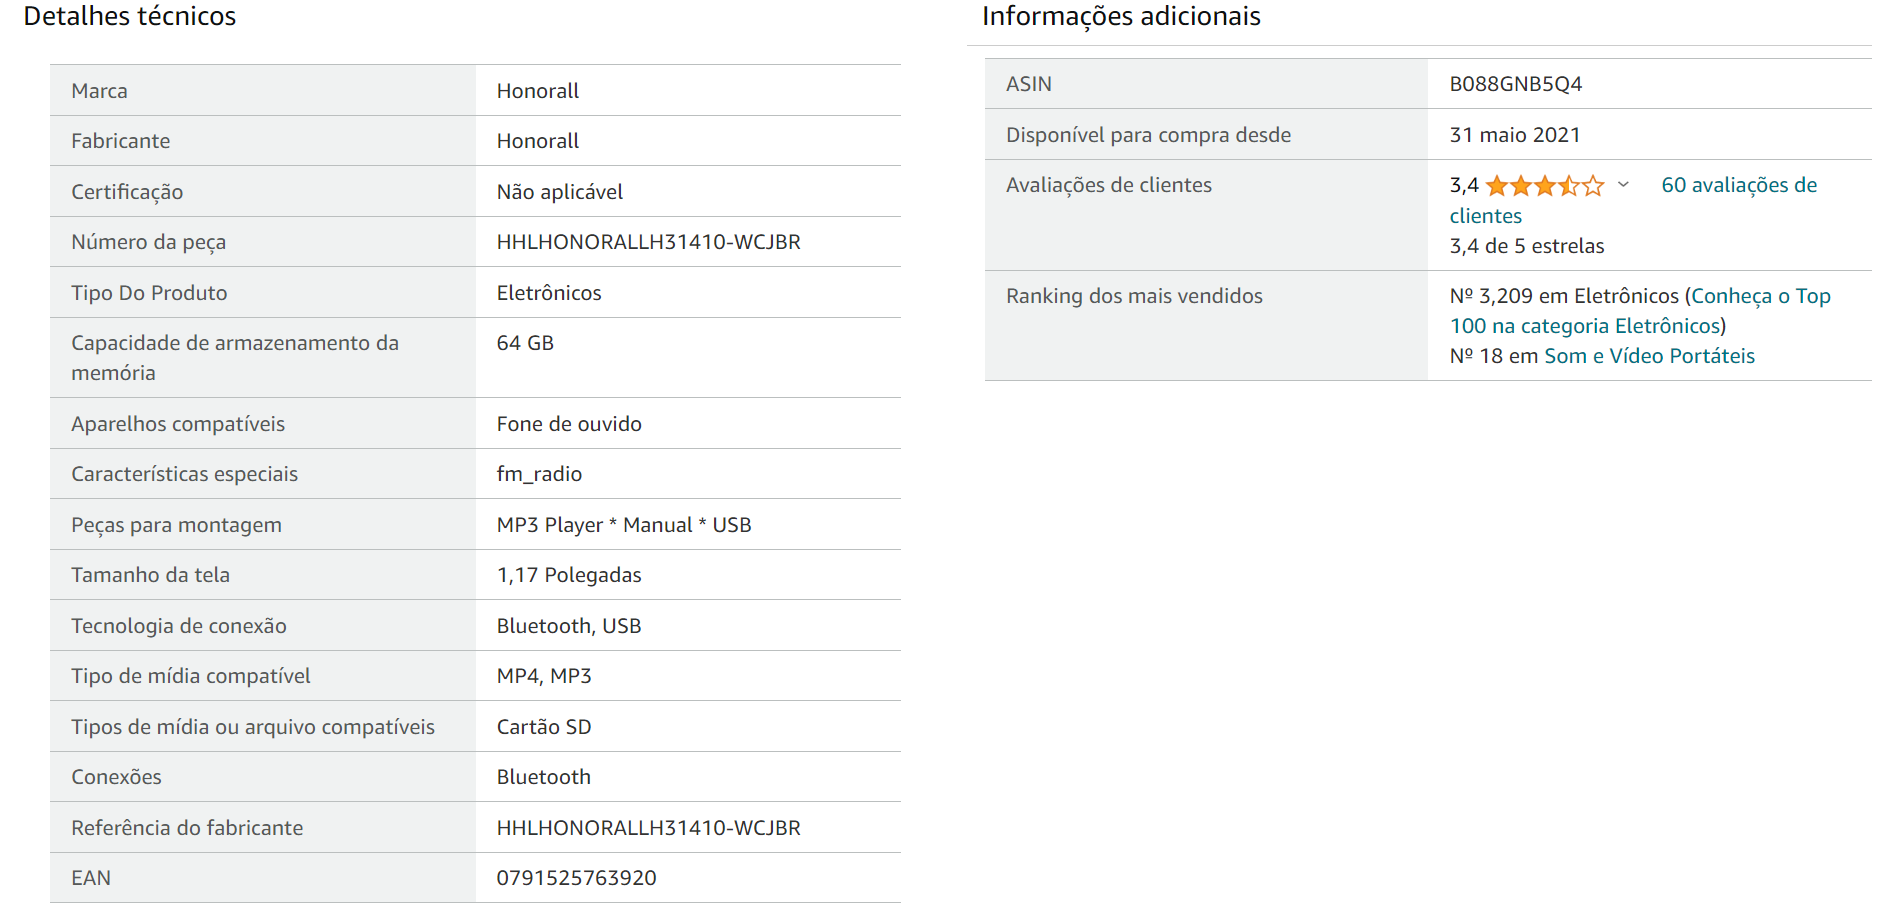Image resolution: width=1896 pixels, height=903 pixels.
Task: Click the Informações adicionais heading
Action: coord(1121,16)
